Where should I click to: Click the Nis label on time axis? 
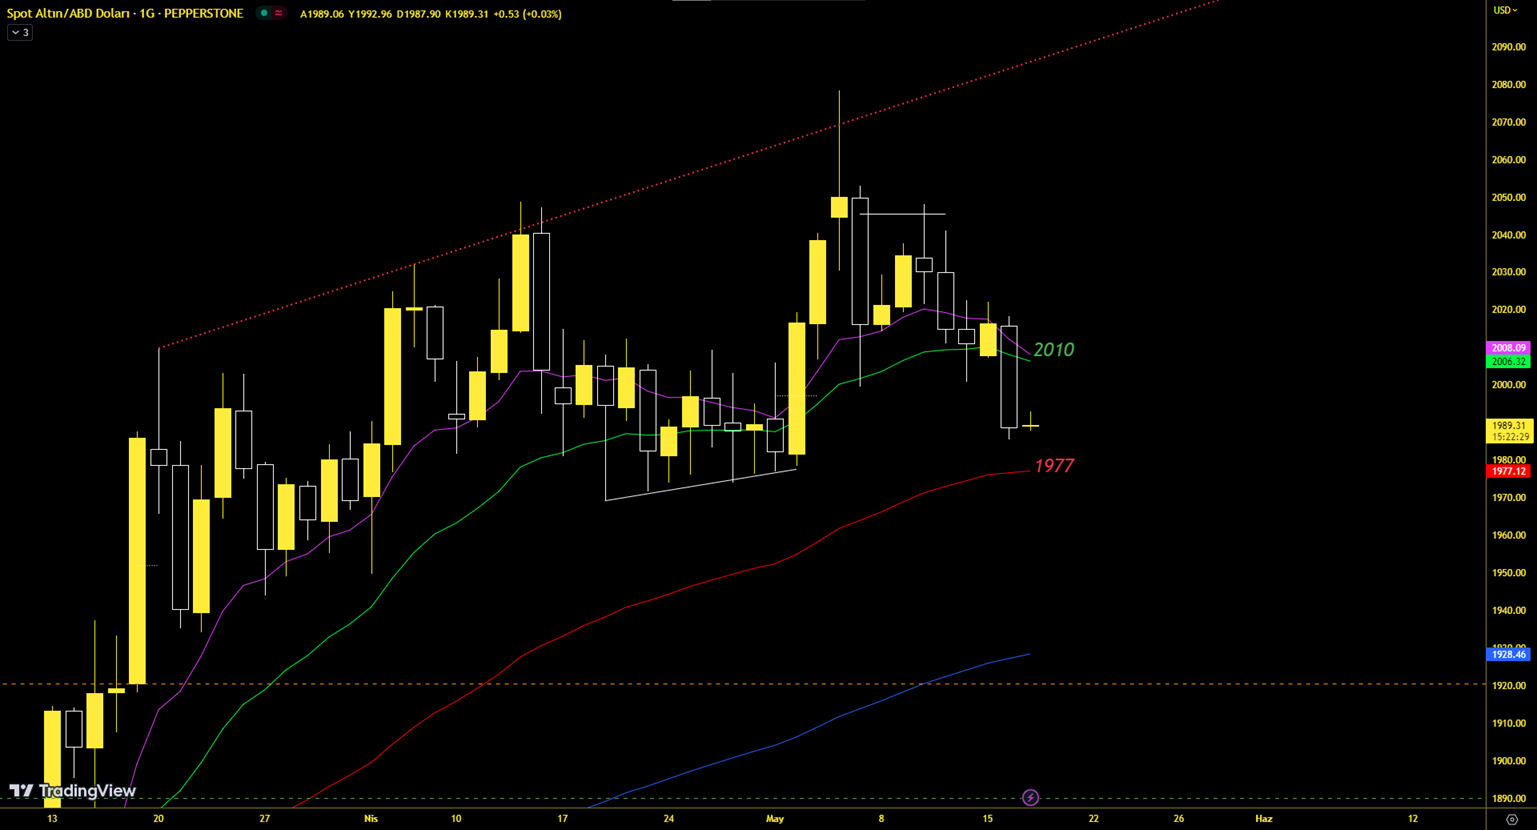[371, 818]
